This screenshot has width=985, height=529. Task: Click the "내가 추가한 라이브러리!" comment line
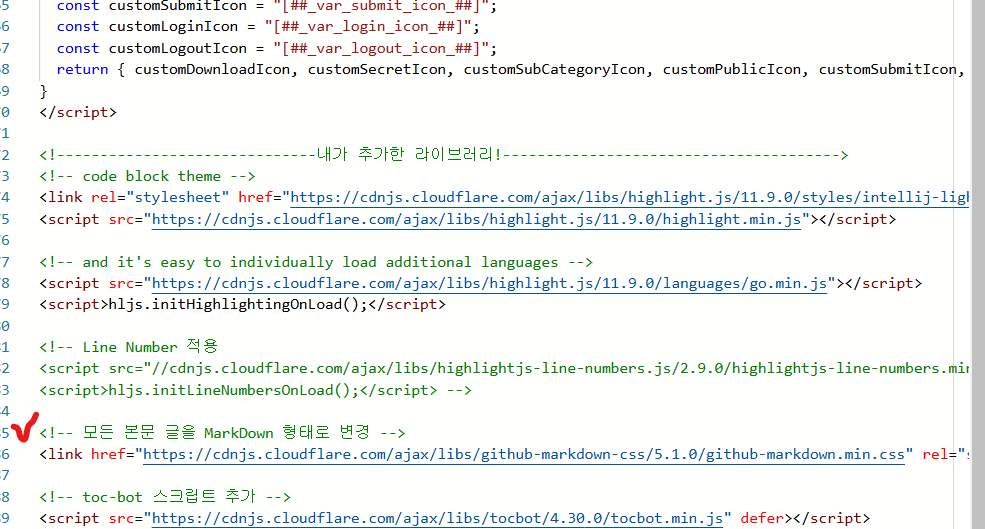444,155
